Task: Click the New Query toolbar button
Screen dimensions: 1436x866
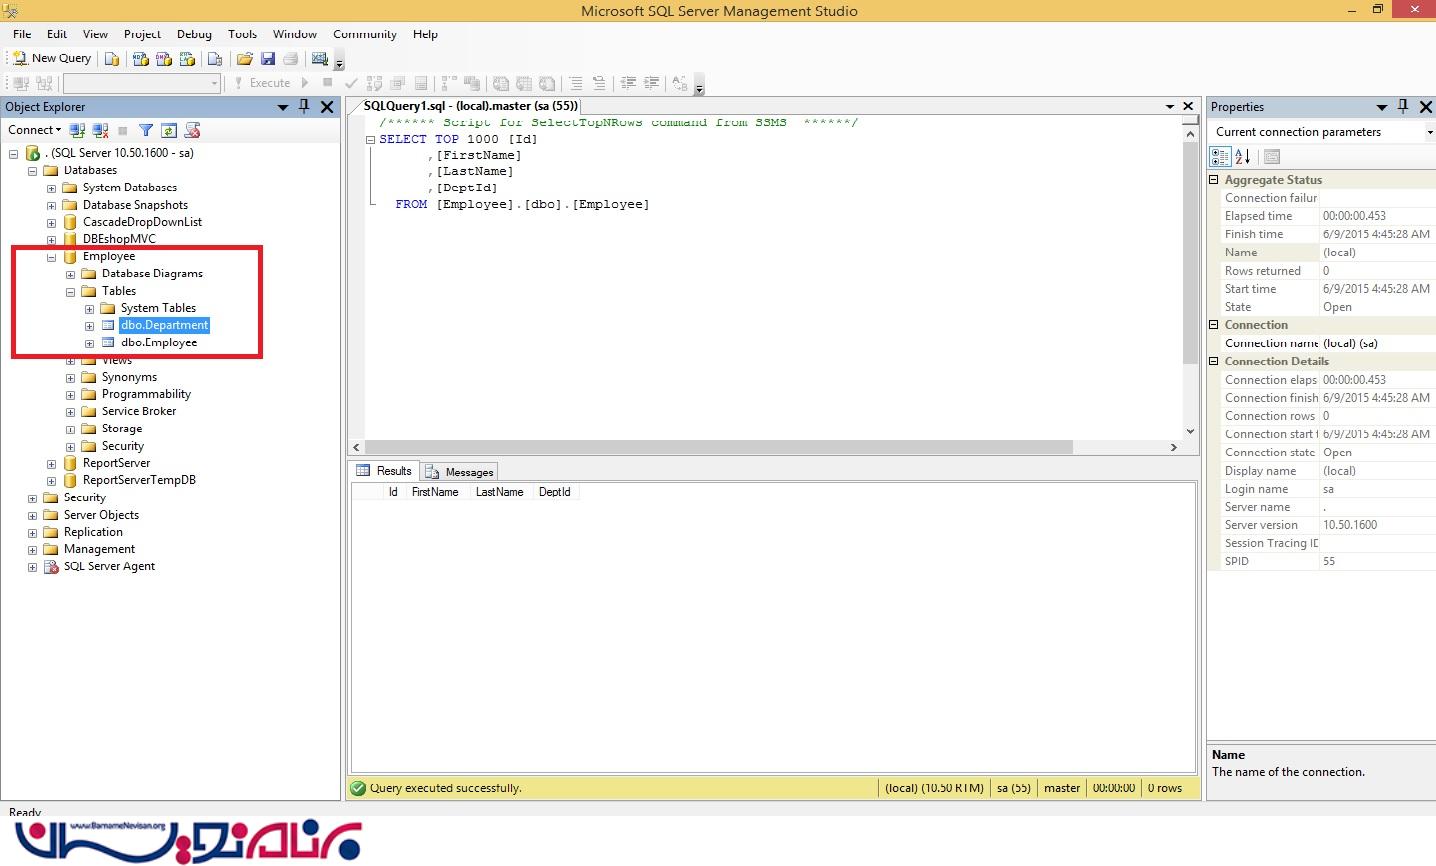Action: pyautogui.click(x=52, y=58)
